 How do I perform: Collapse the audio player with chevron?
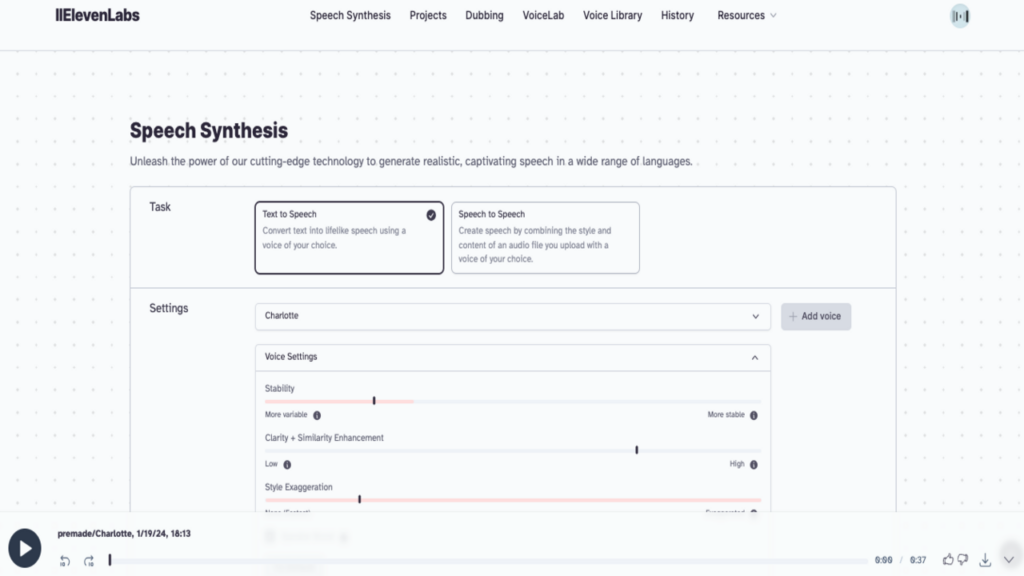(x=1008, y=560)
